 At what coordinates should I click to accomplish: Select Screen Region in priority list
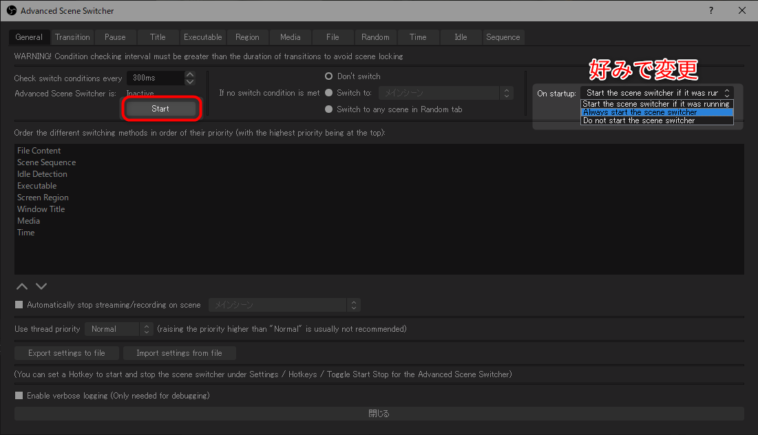tap(43, 197)
